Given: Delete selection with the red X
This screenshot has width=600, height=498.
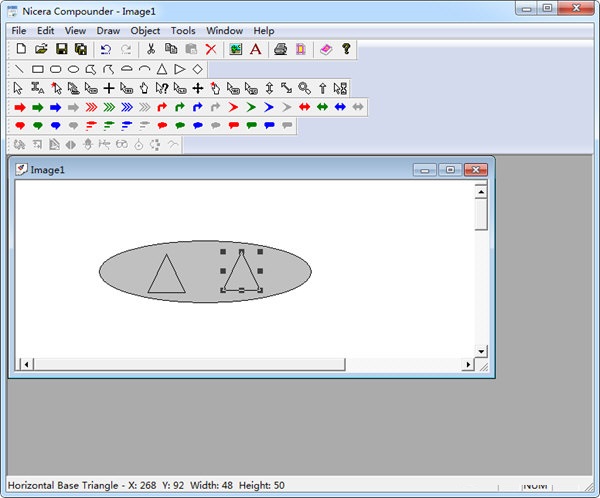Looking at the screenshot, I should point(211,49).
